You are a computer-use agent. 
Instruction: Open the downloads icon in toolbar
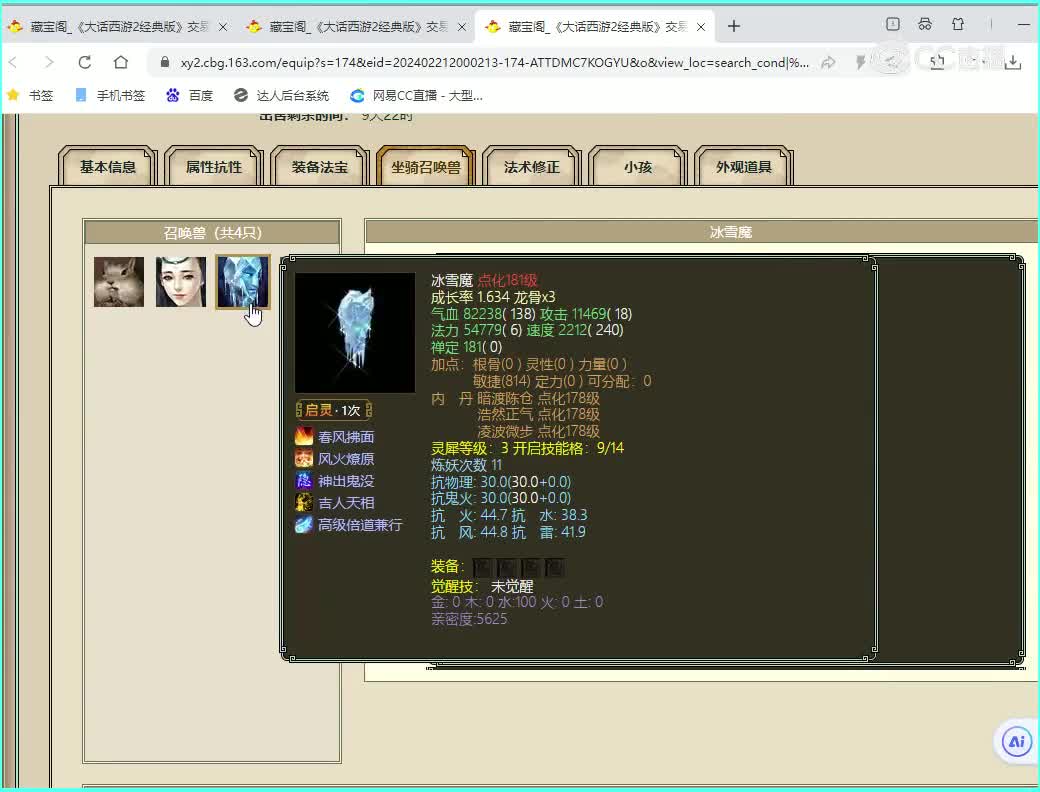click(1013, 62)
